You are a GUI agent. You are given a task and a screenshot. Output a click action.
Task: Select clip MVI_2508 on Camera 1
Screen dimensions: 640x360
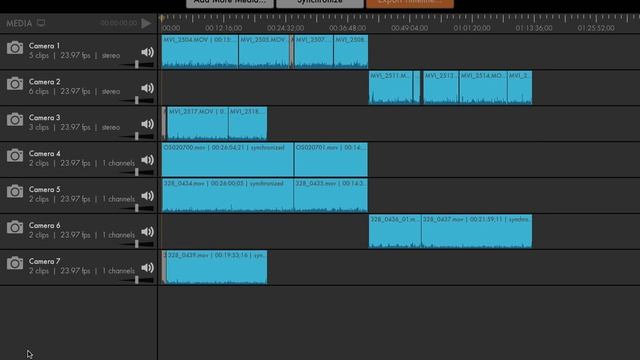click(x=351, y=51)
